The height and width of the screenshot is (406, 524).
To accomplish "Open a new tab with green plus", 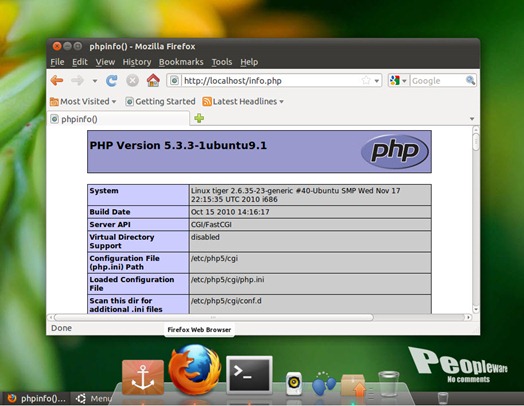I will [199, 118].
